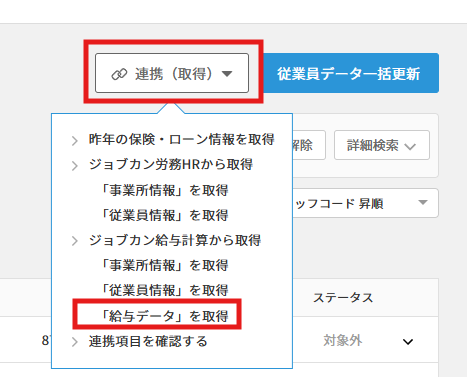Choose 「従業員情報」を取得 under ジョブカン労務HR
This screenshot has width=467, height=377.
point(164,215)
